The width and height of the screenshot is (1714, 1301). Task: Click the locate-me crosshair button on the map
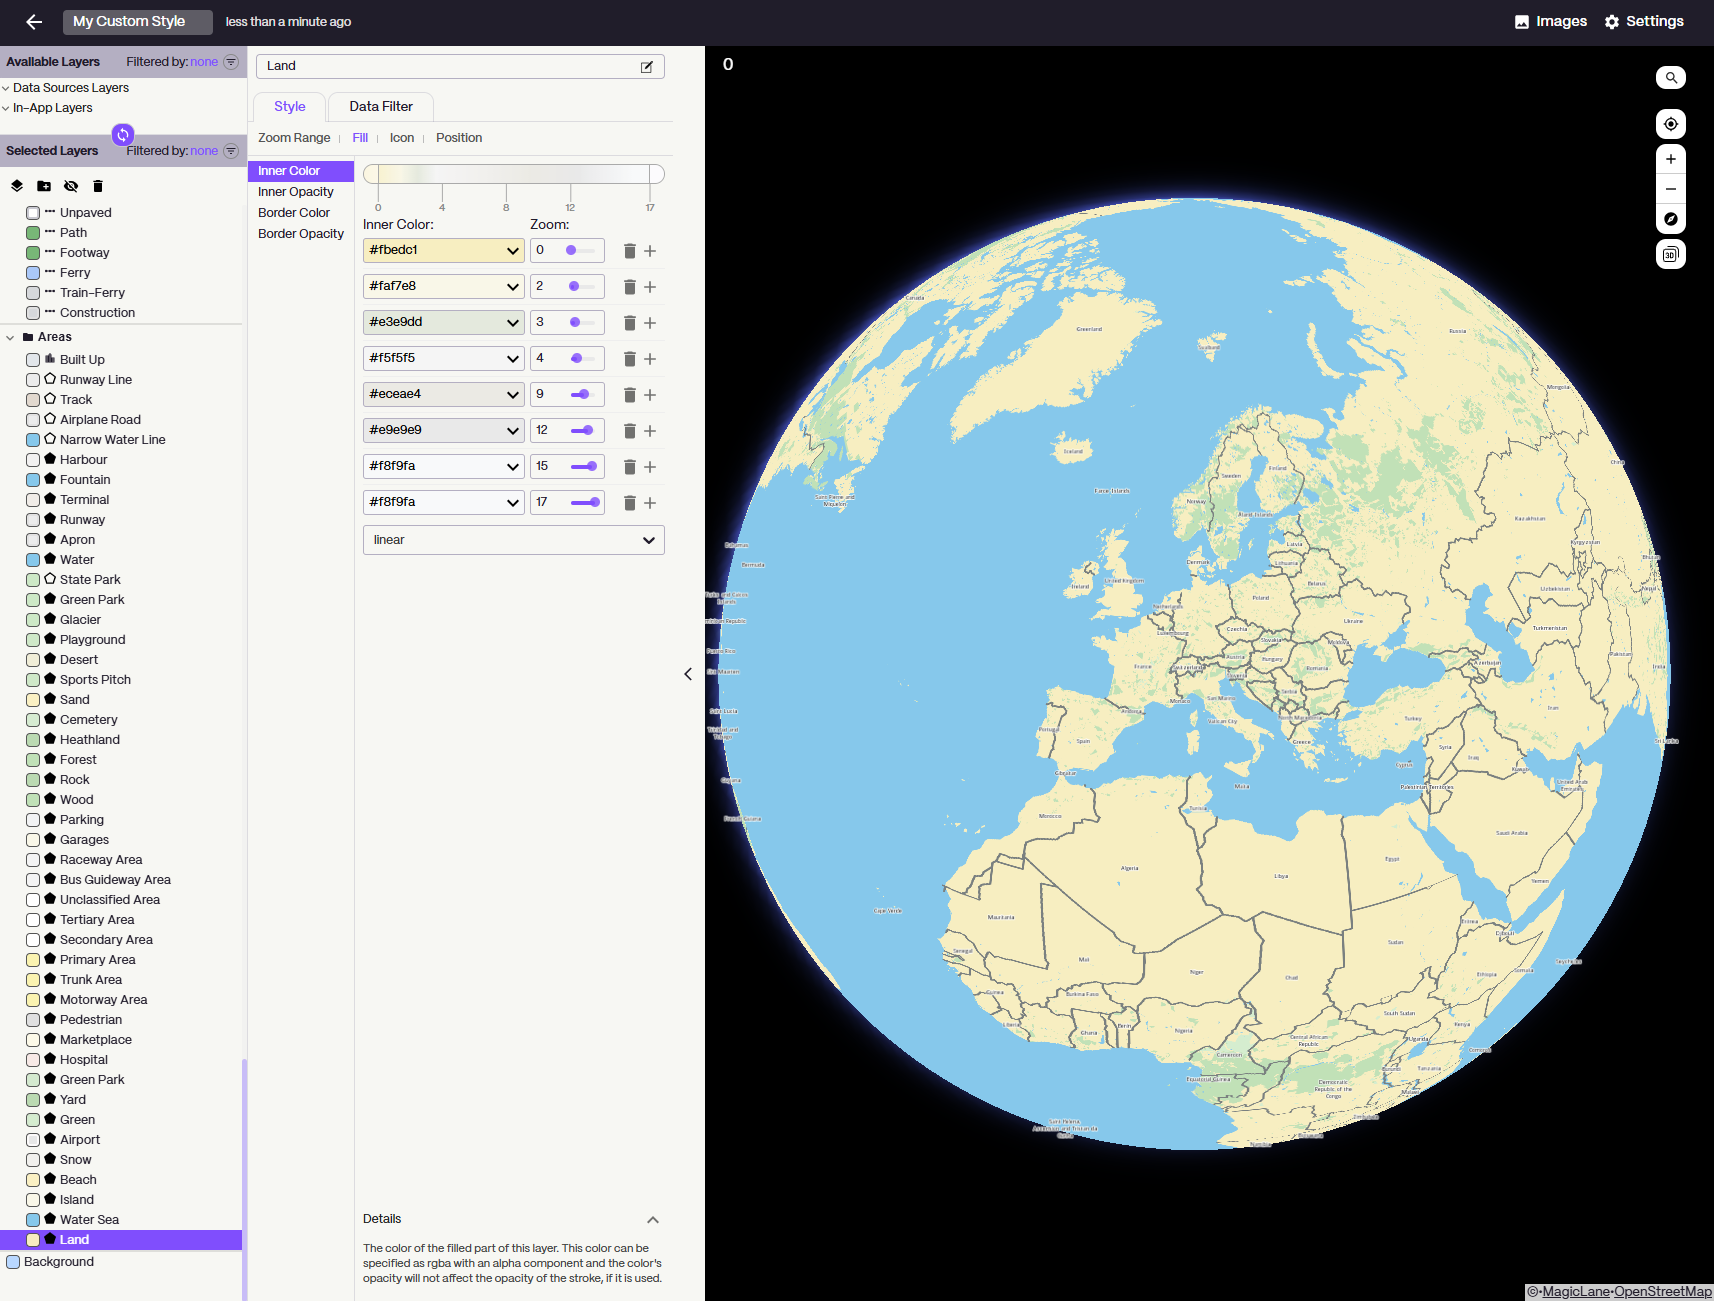[1670, 124]
